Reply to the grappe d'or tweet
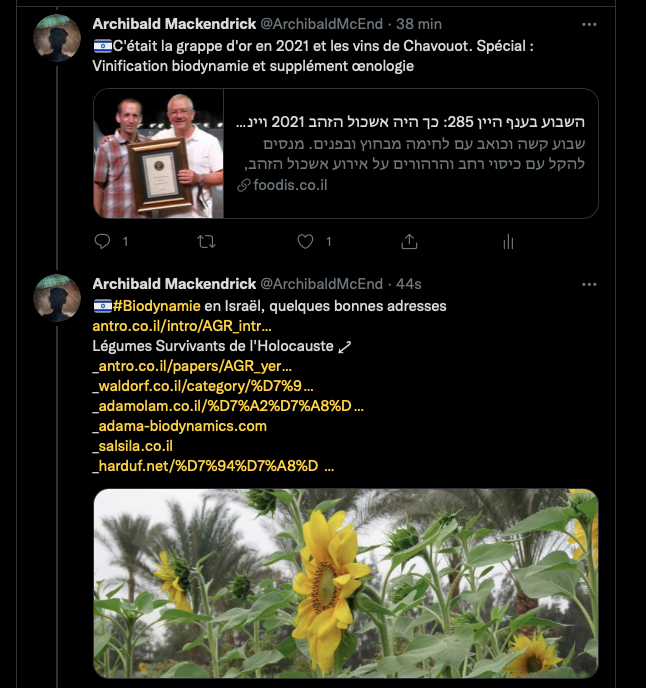Screen dimensions: 646x688 101,241
